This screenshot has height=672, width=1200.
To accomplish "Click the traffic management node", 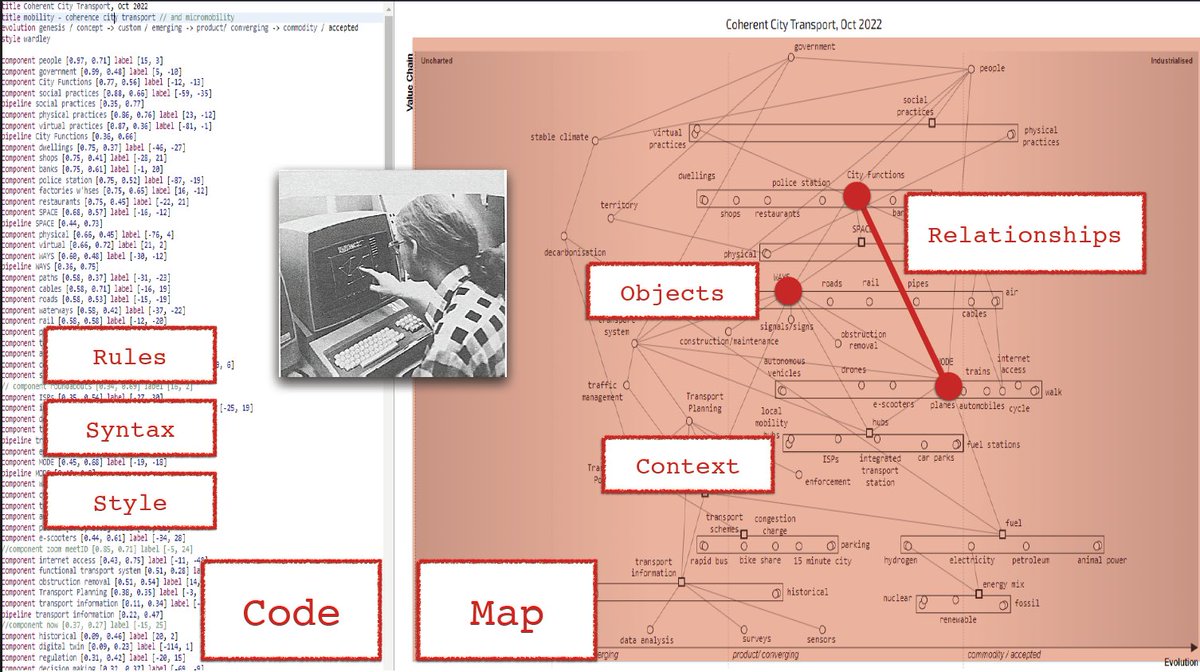I will point(627,385).
